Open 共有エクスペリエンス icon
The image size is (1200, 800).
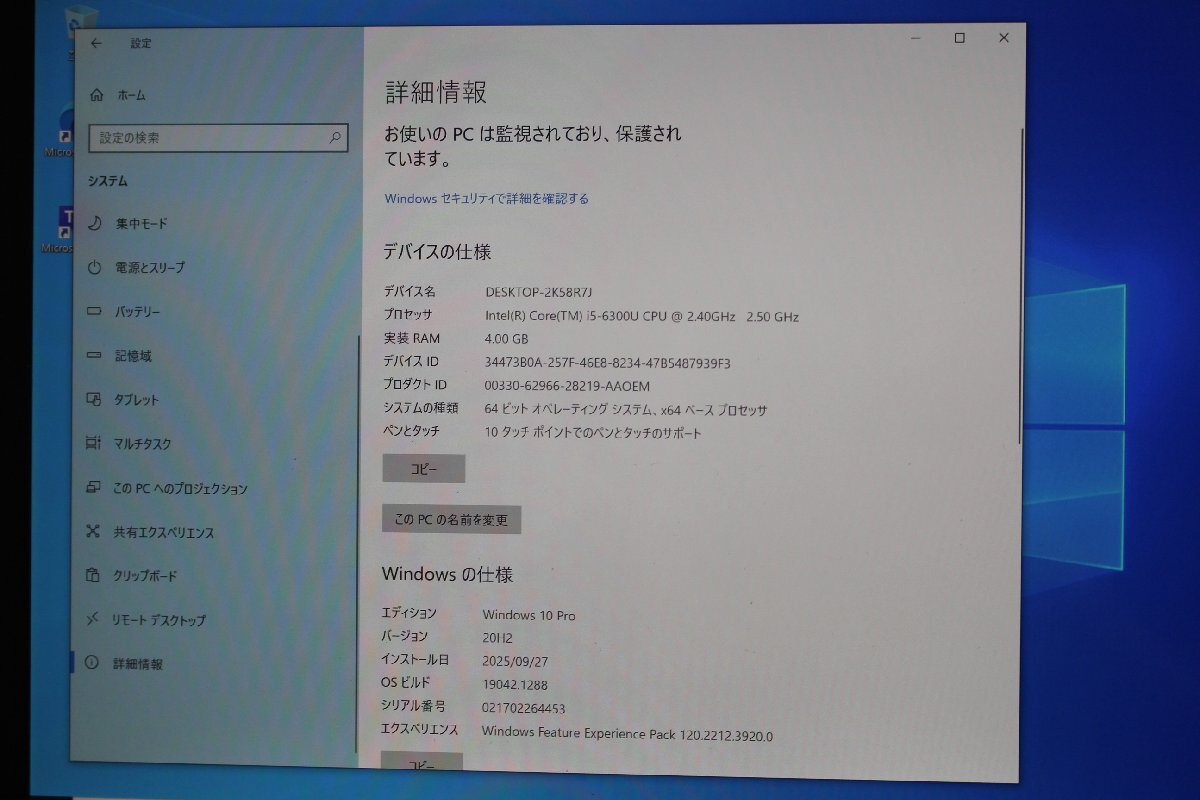93,532
